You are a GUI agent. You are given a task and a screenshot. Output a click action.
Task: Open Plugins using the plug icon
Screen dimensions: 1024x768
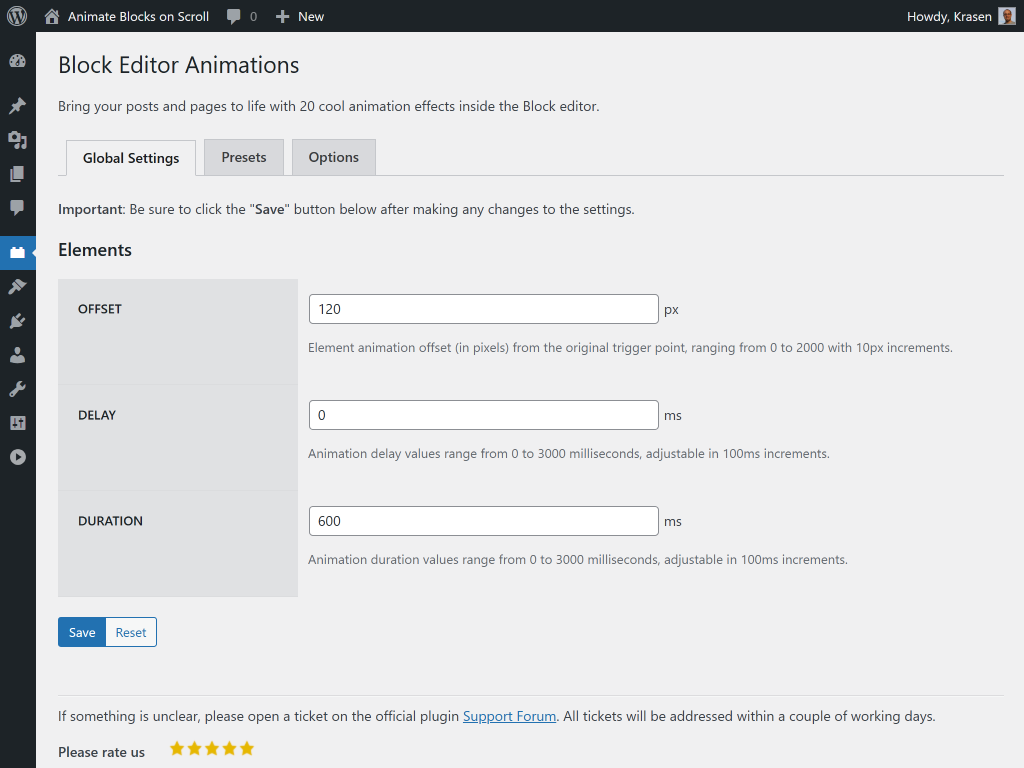tap(17, 321)
